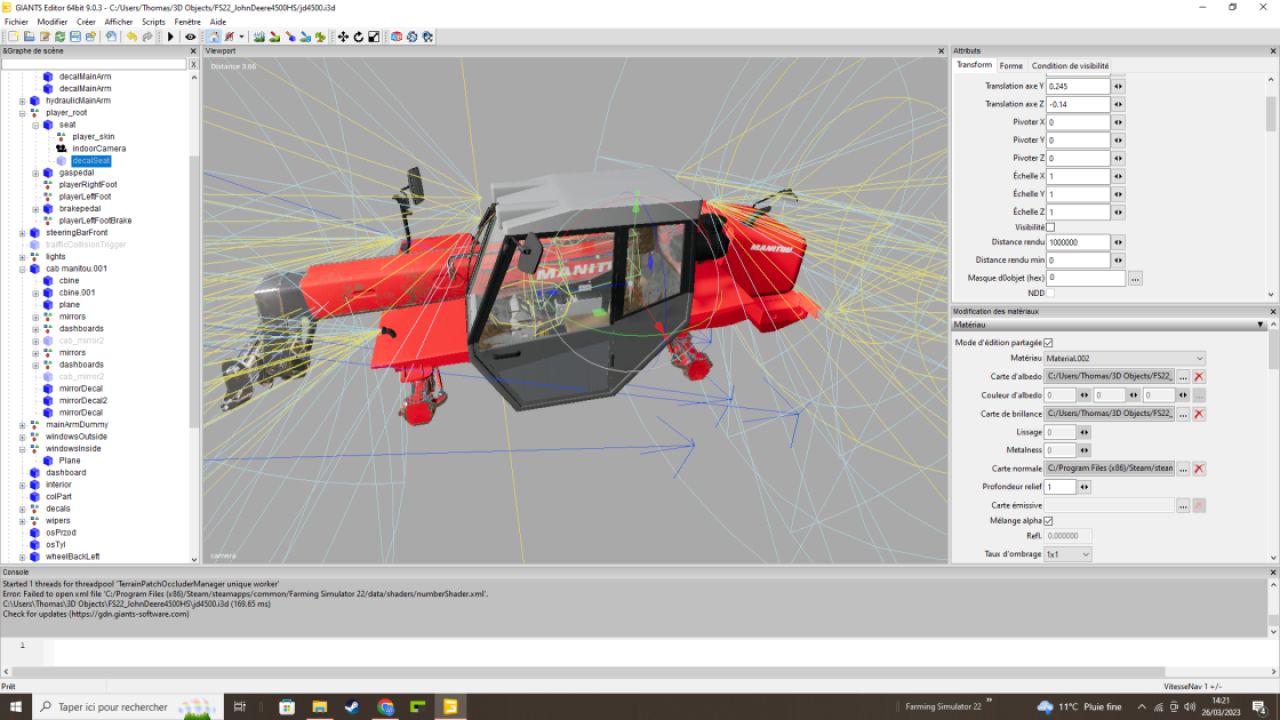Close the Attributs panel
The image size is (1280, 720).
[1273, 51]
